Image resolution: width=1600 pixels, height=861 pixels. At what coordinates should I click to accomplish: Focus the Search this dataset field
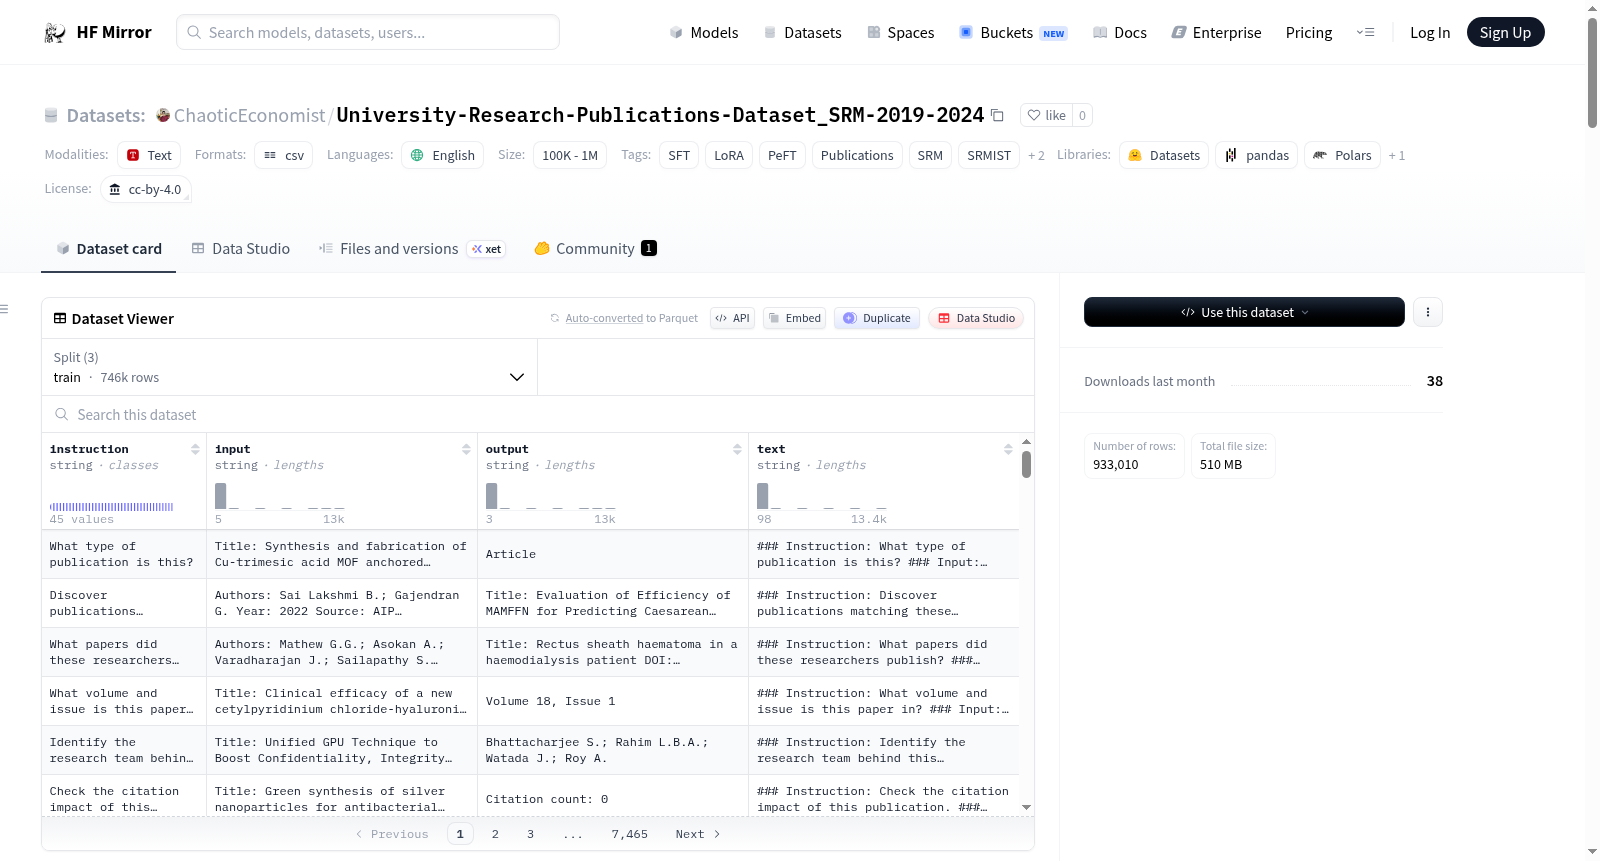click(538, 414)
